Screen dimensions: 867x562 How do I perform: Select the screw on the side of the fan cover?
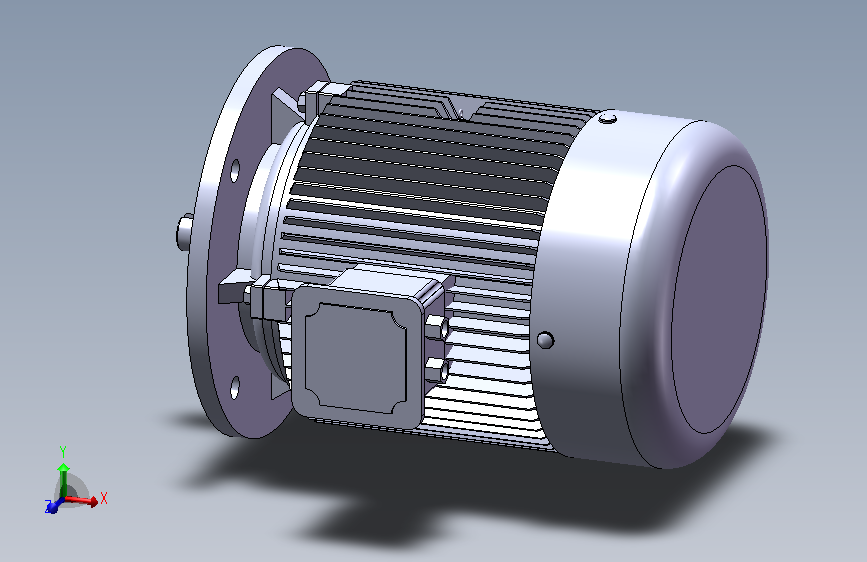(x=546, y=340)
